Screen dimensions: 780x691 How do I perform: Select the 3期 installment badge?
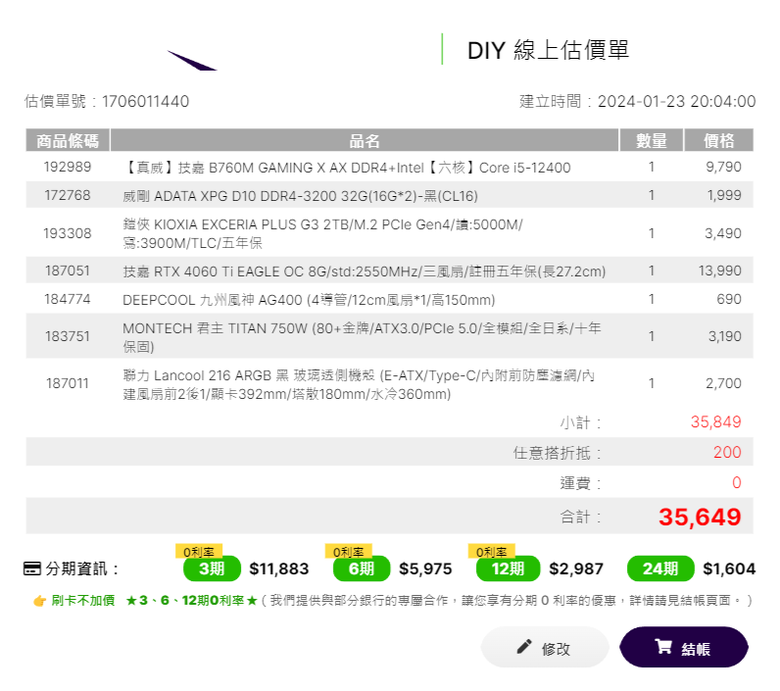coord(212,569)
